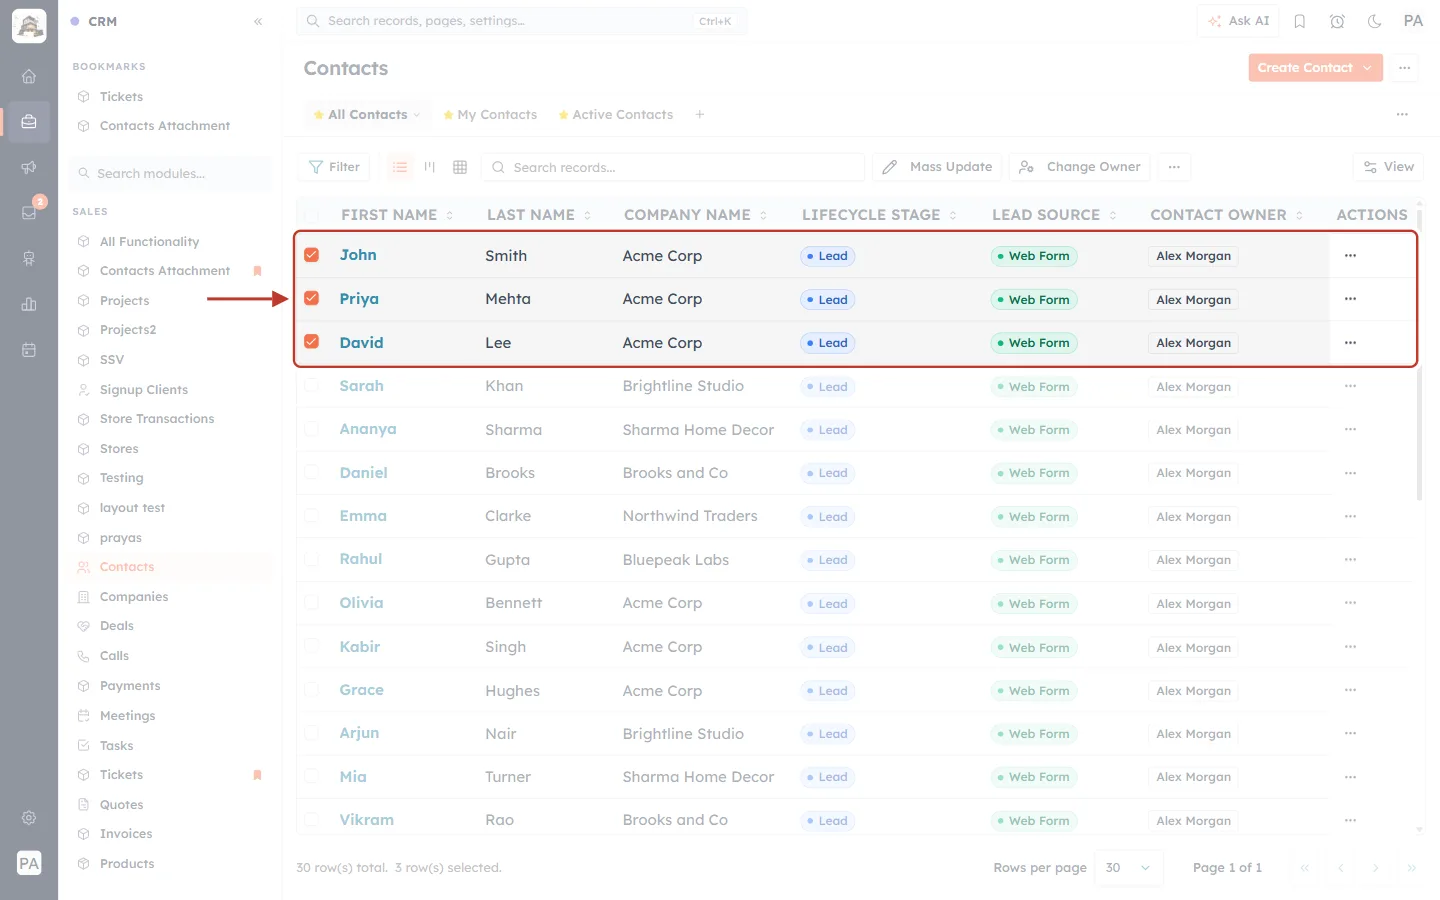
Task: Open the calendar icon in left rail
Action: 29,350
